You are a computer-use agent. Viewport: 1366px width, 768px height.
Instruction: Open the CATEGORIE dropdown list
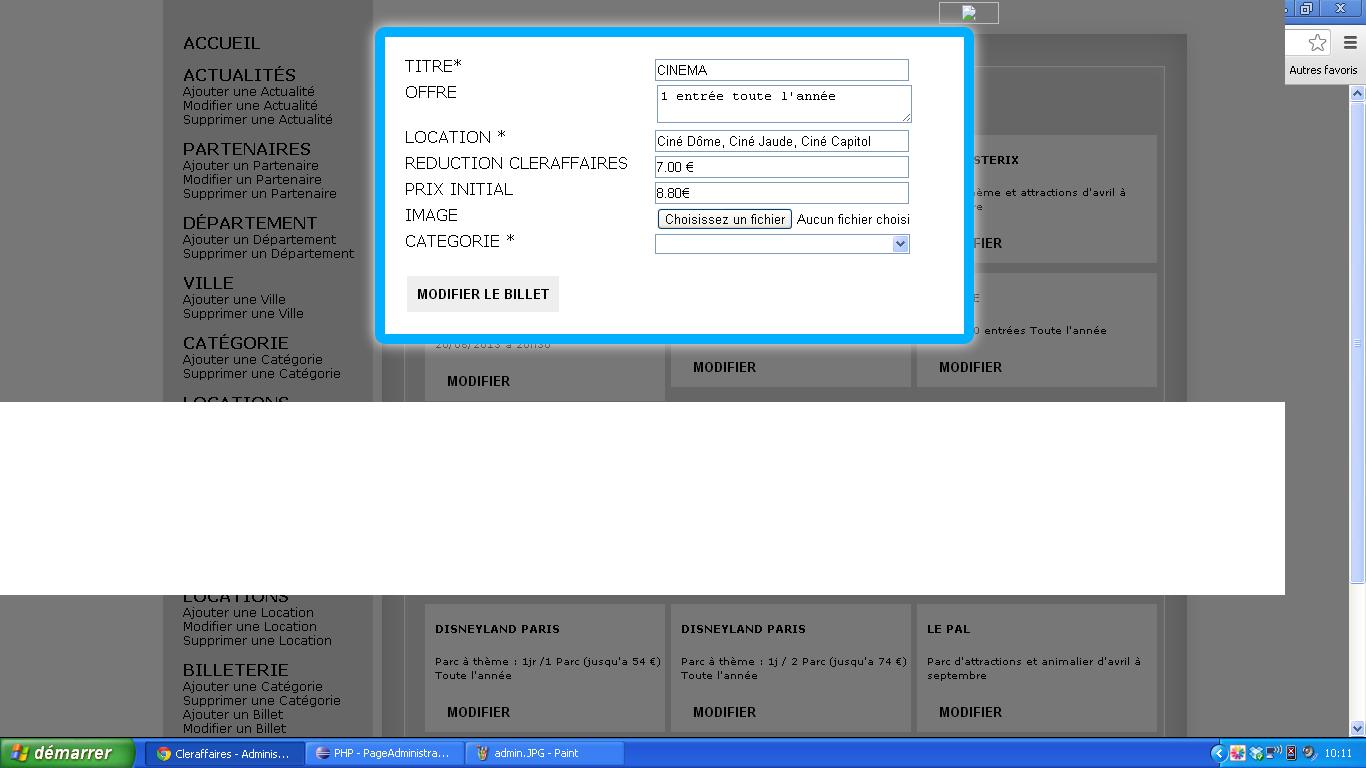(900, 244)
